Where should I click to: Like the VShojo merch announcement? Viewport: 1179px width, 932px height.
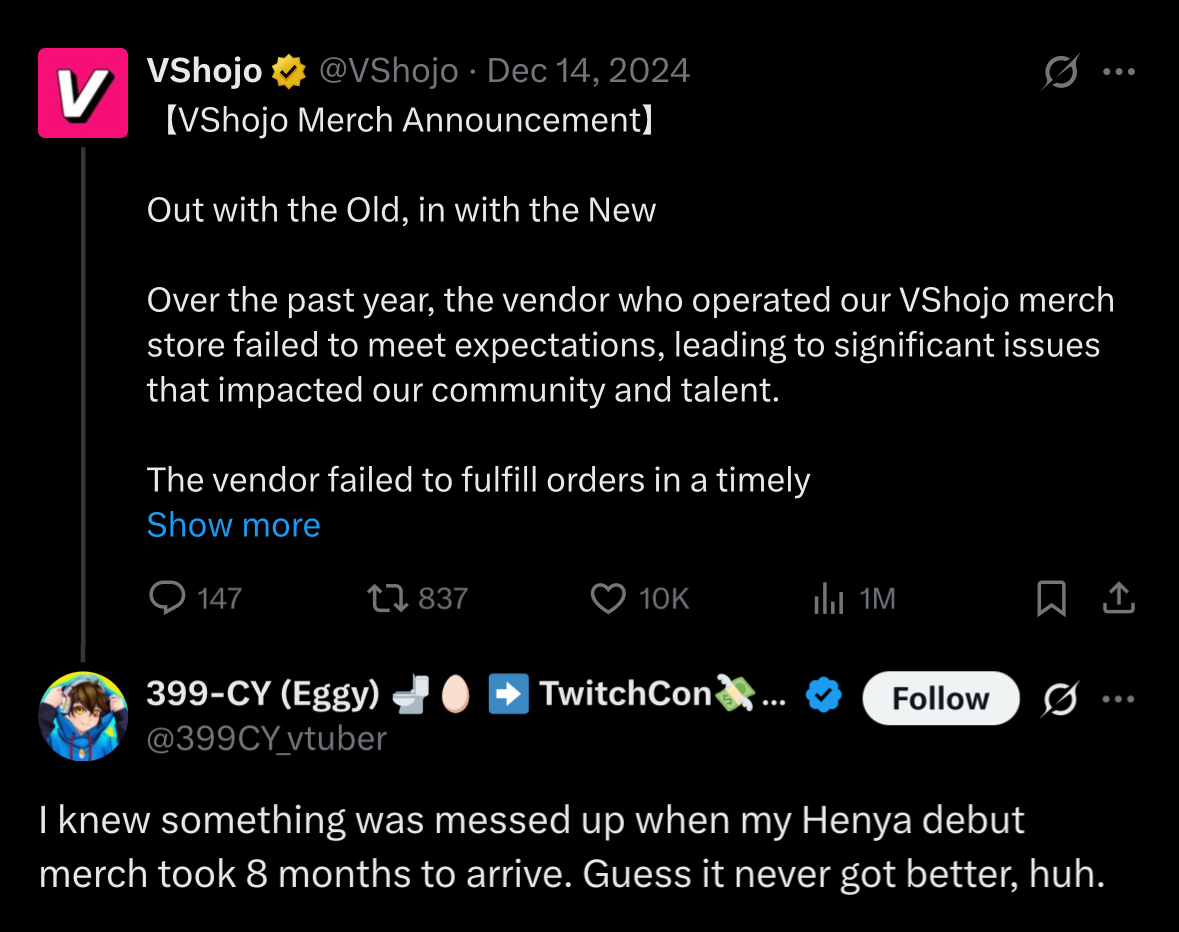(x=608, y=598)
